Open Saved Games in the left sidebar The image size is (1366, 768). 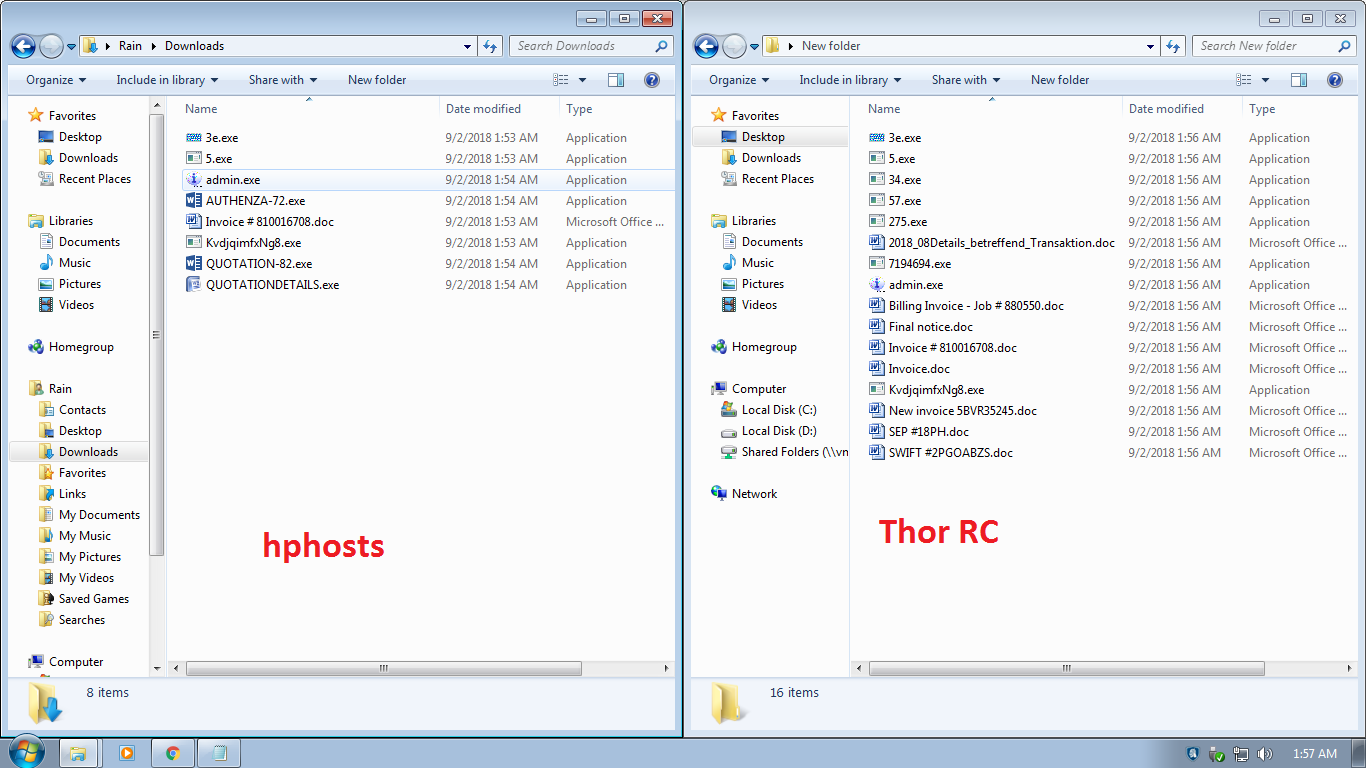pyautogui.click(x=84, y=599)
